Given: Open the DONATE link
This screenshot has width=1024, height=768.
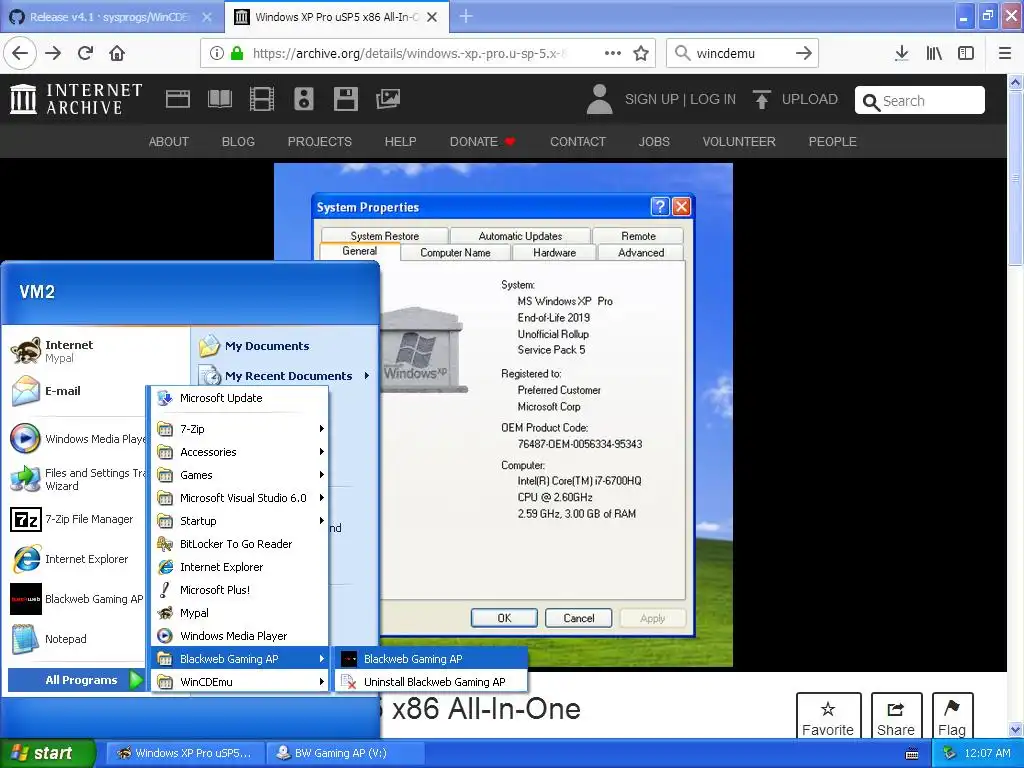Looking at the screenshot, I should click(483, 142).
